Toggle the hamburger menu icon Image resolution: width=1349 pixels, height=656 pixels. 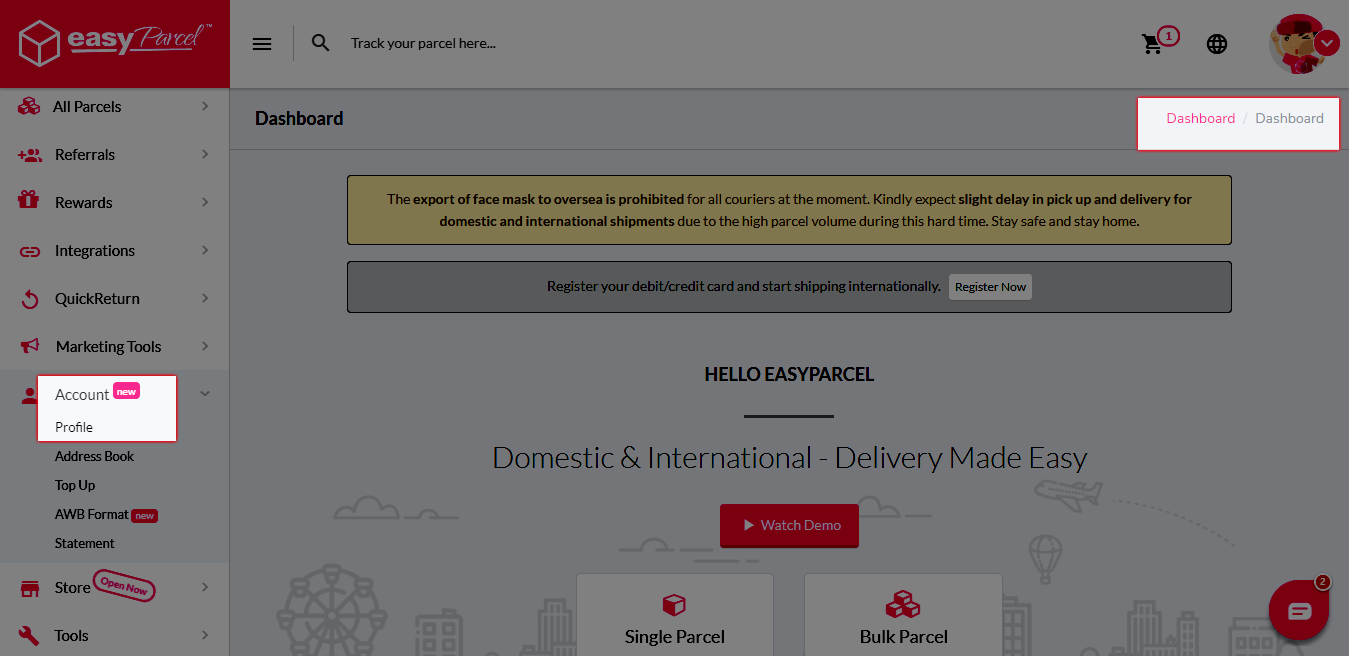point(262,44)
